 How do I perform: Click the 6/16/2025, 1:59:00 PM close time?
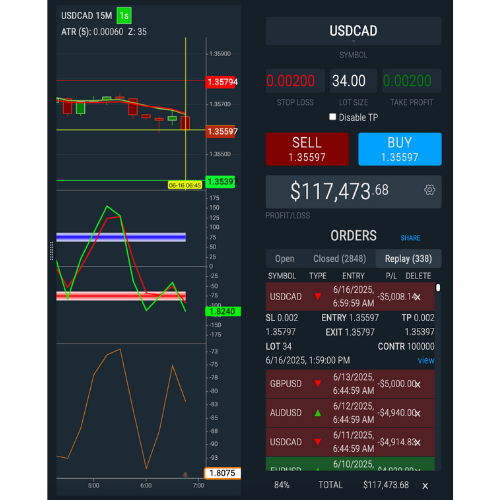point(308,361)
